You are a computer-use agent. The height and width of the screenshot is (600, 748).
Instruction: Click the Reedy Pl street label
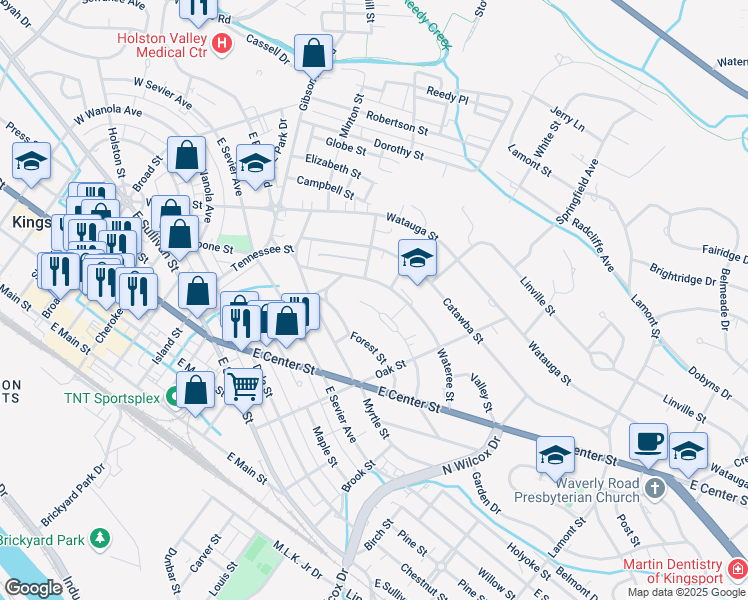click(447, 95)
